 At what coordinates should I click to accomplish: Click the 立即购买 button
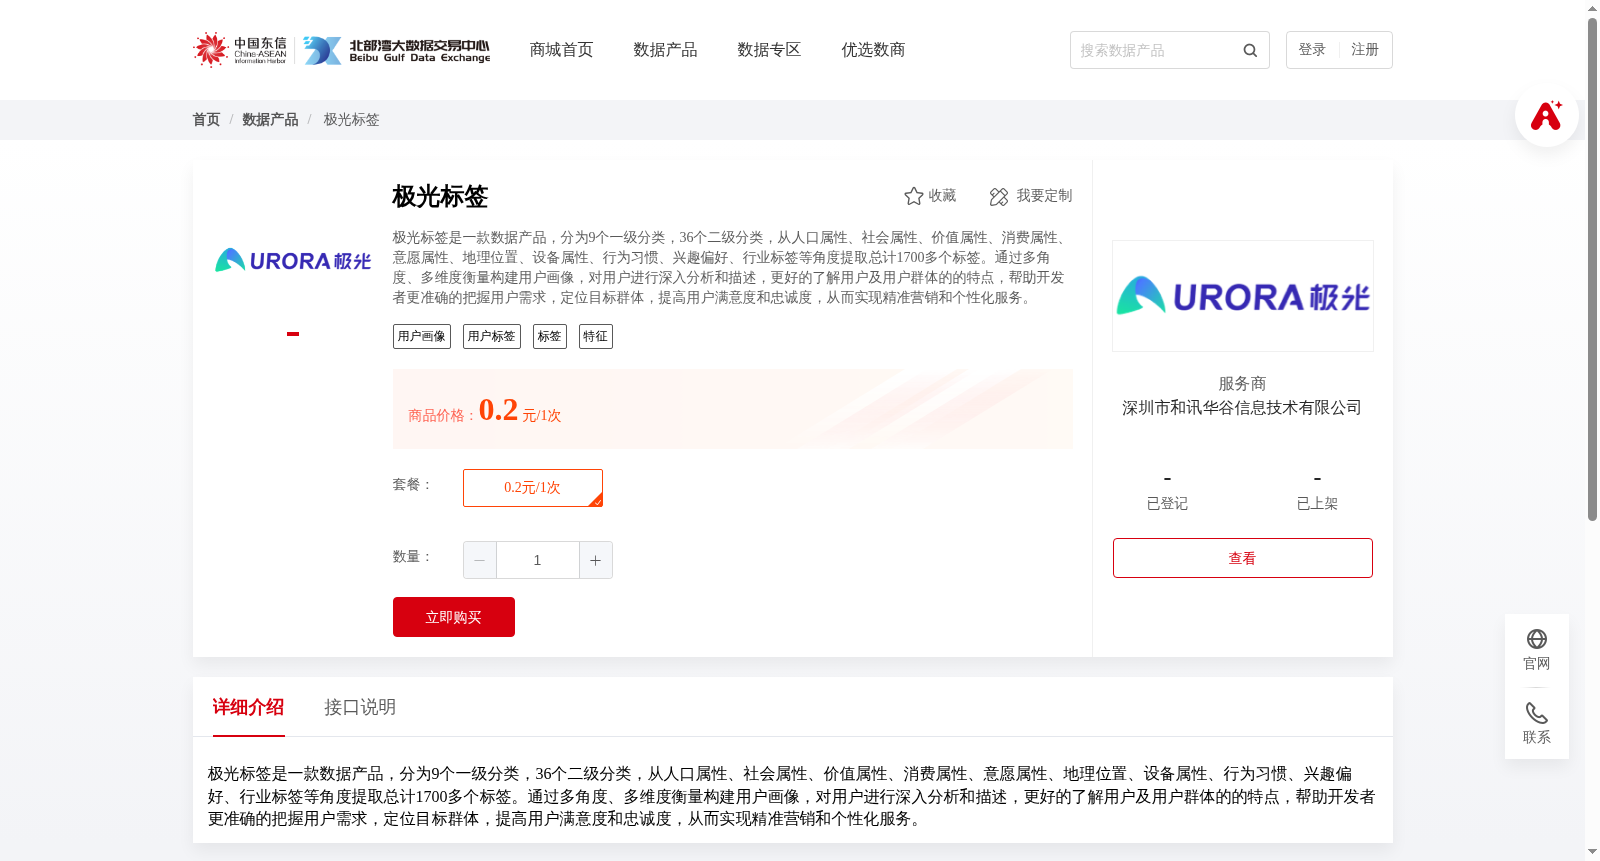(x=454, y=617)
